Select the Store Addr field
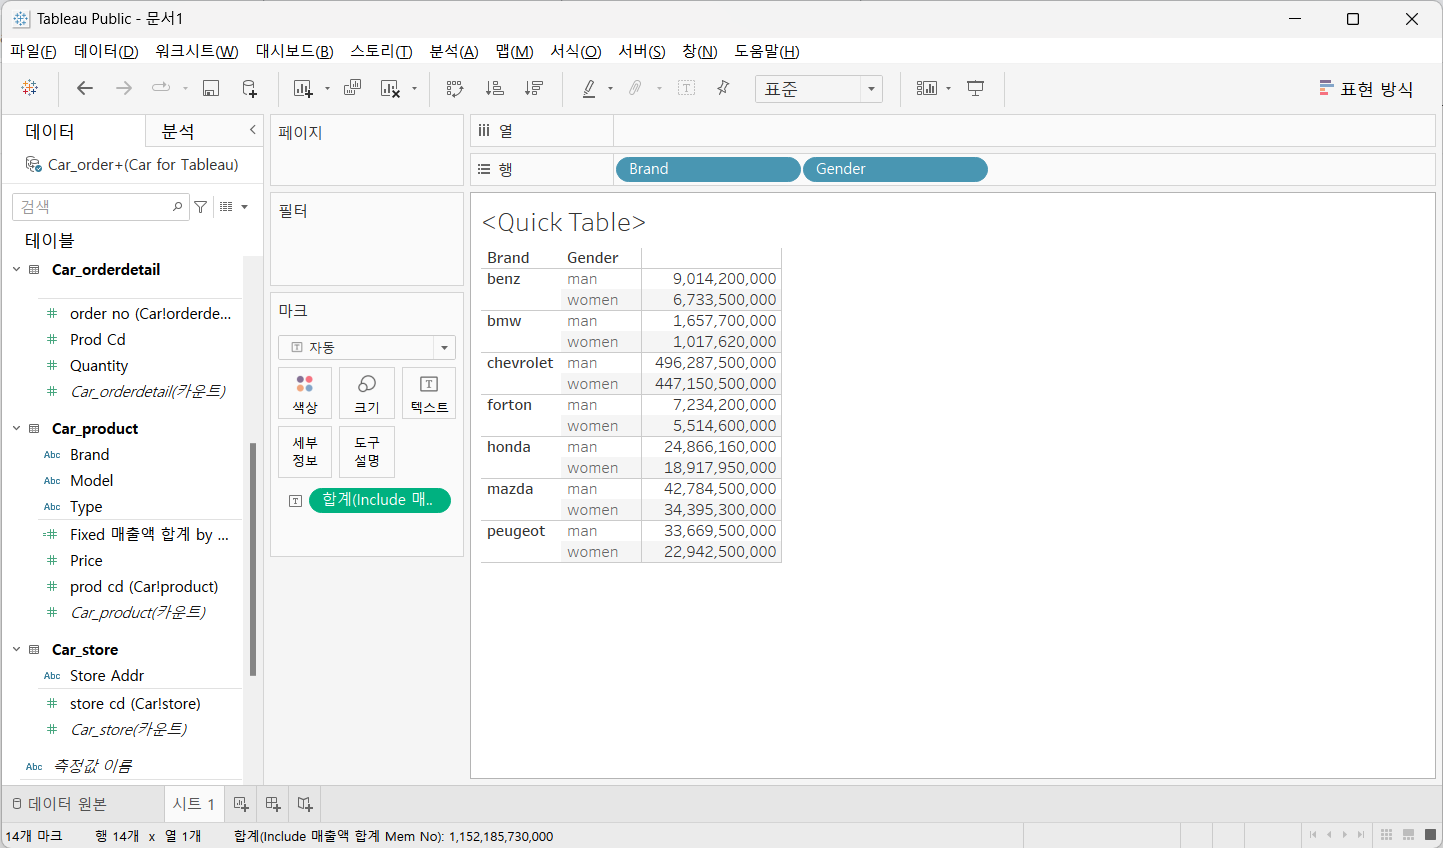Screen dimensions: 1443x848 pos(107,676)
